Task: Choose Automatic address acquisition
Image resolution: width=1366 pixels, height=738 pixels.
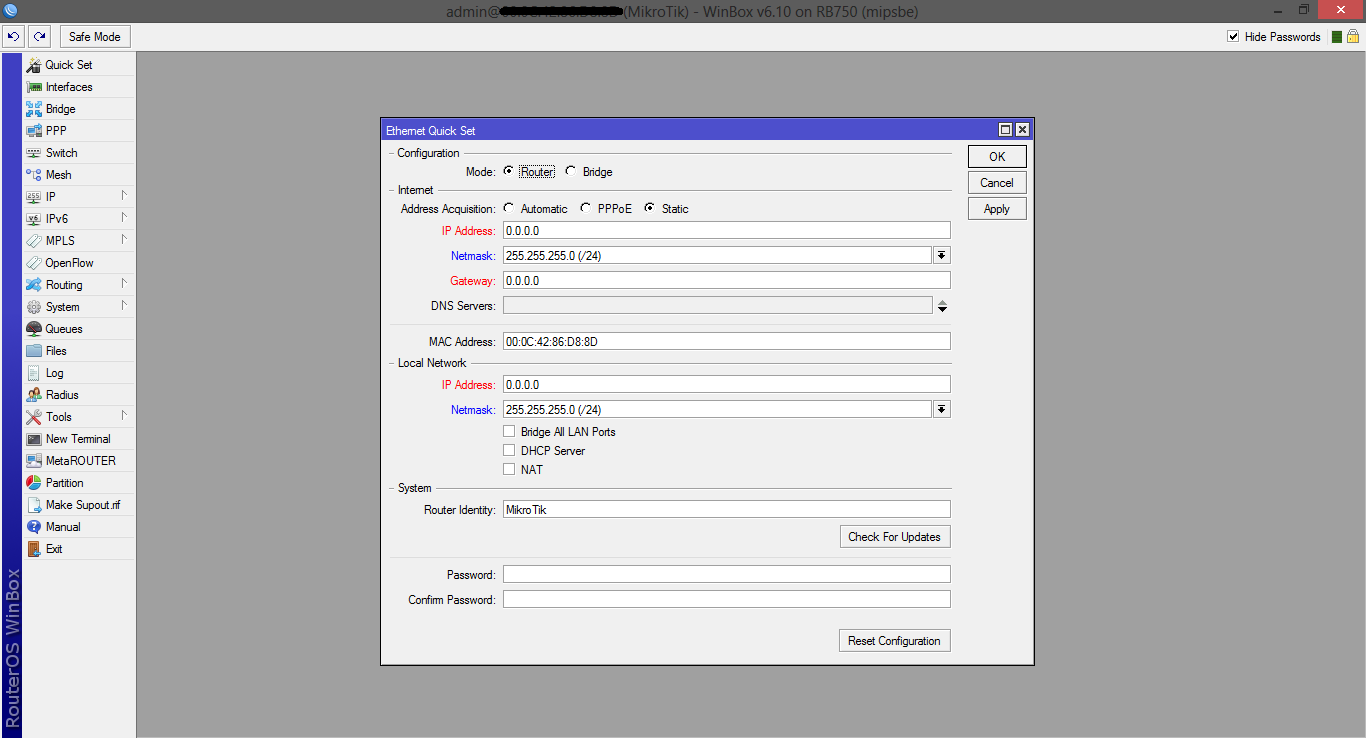Action: click(509, 209)
